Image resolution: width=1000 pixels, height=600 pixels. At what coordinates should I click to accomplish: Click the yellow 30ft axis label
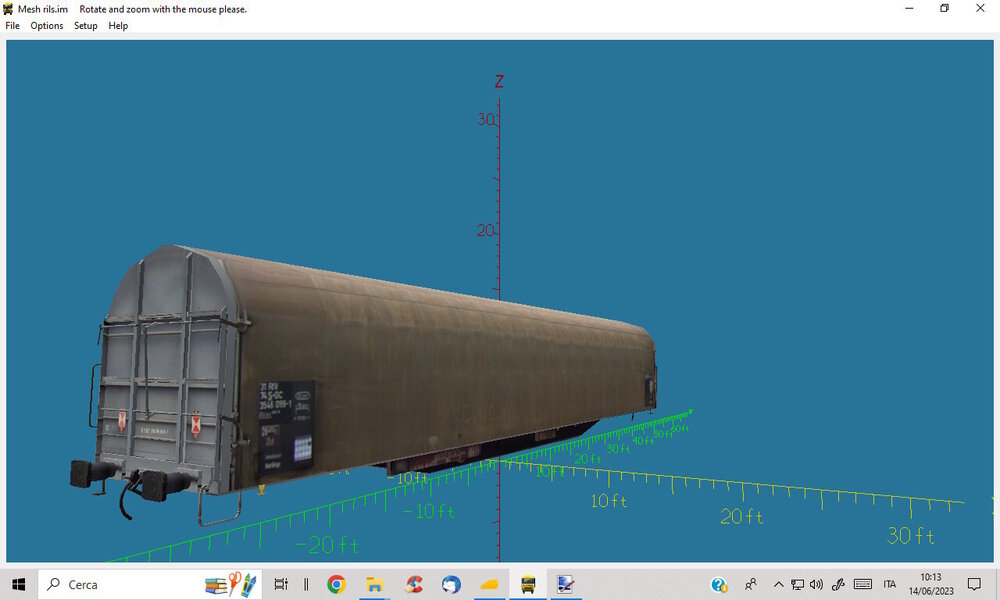[911, 536]
